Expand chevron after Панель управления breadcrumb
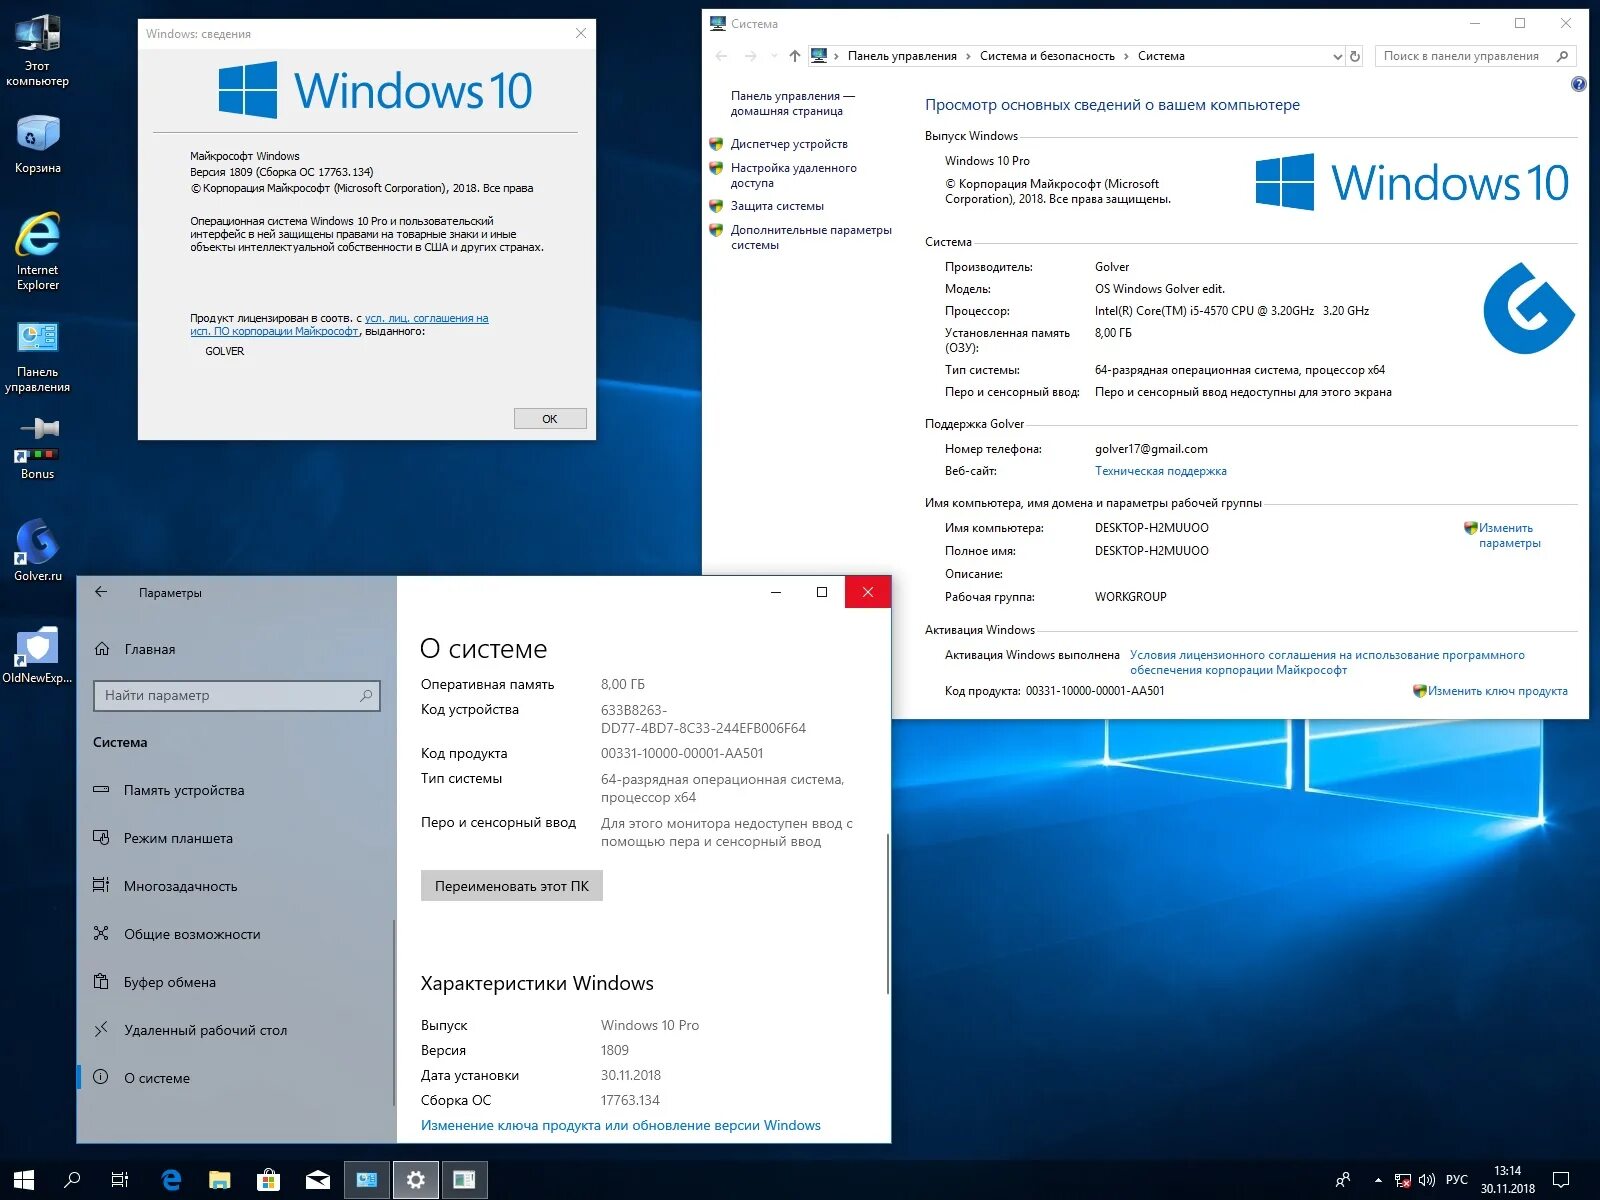 (968, 56)
